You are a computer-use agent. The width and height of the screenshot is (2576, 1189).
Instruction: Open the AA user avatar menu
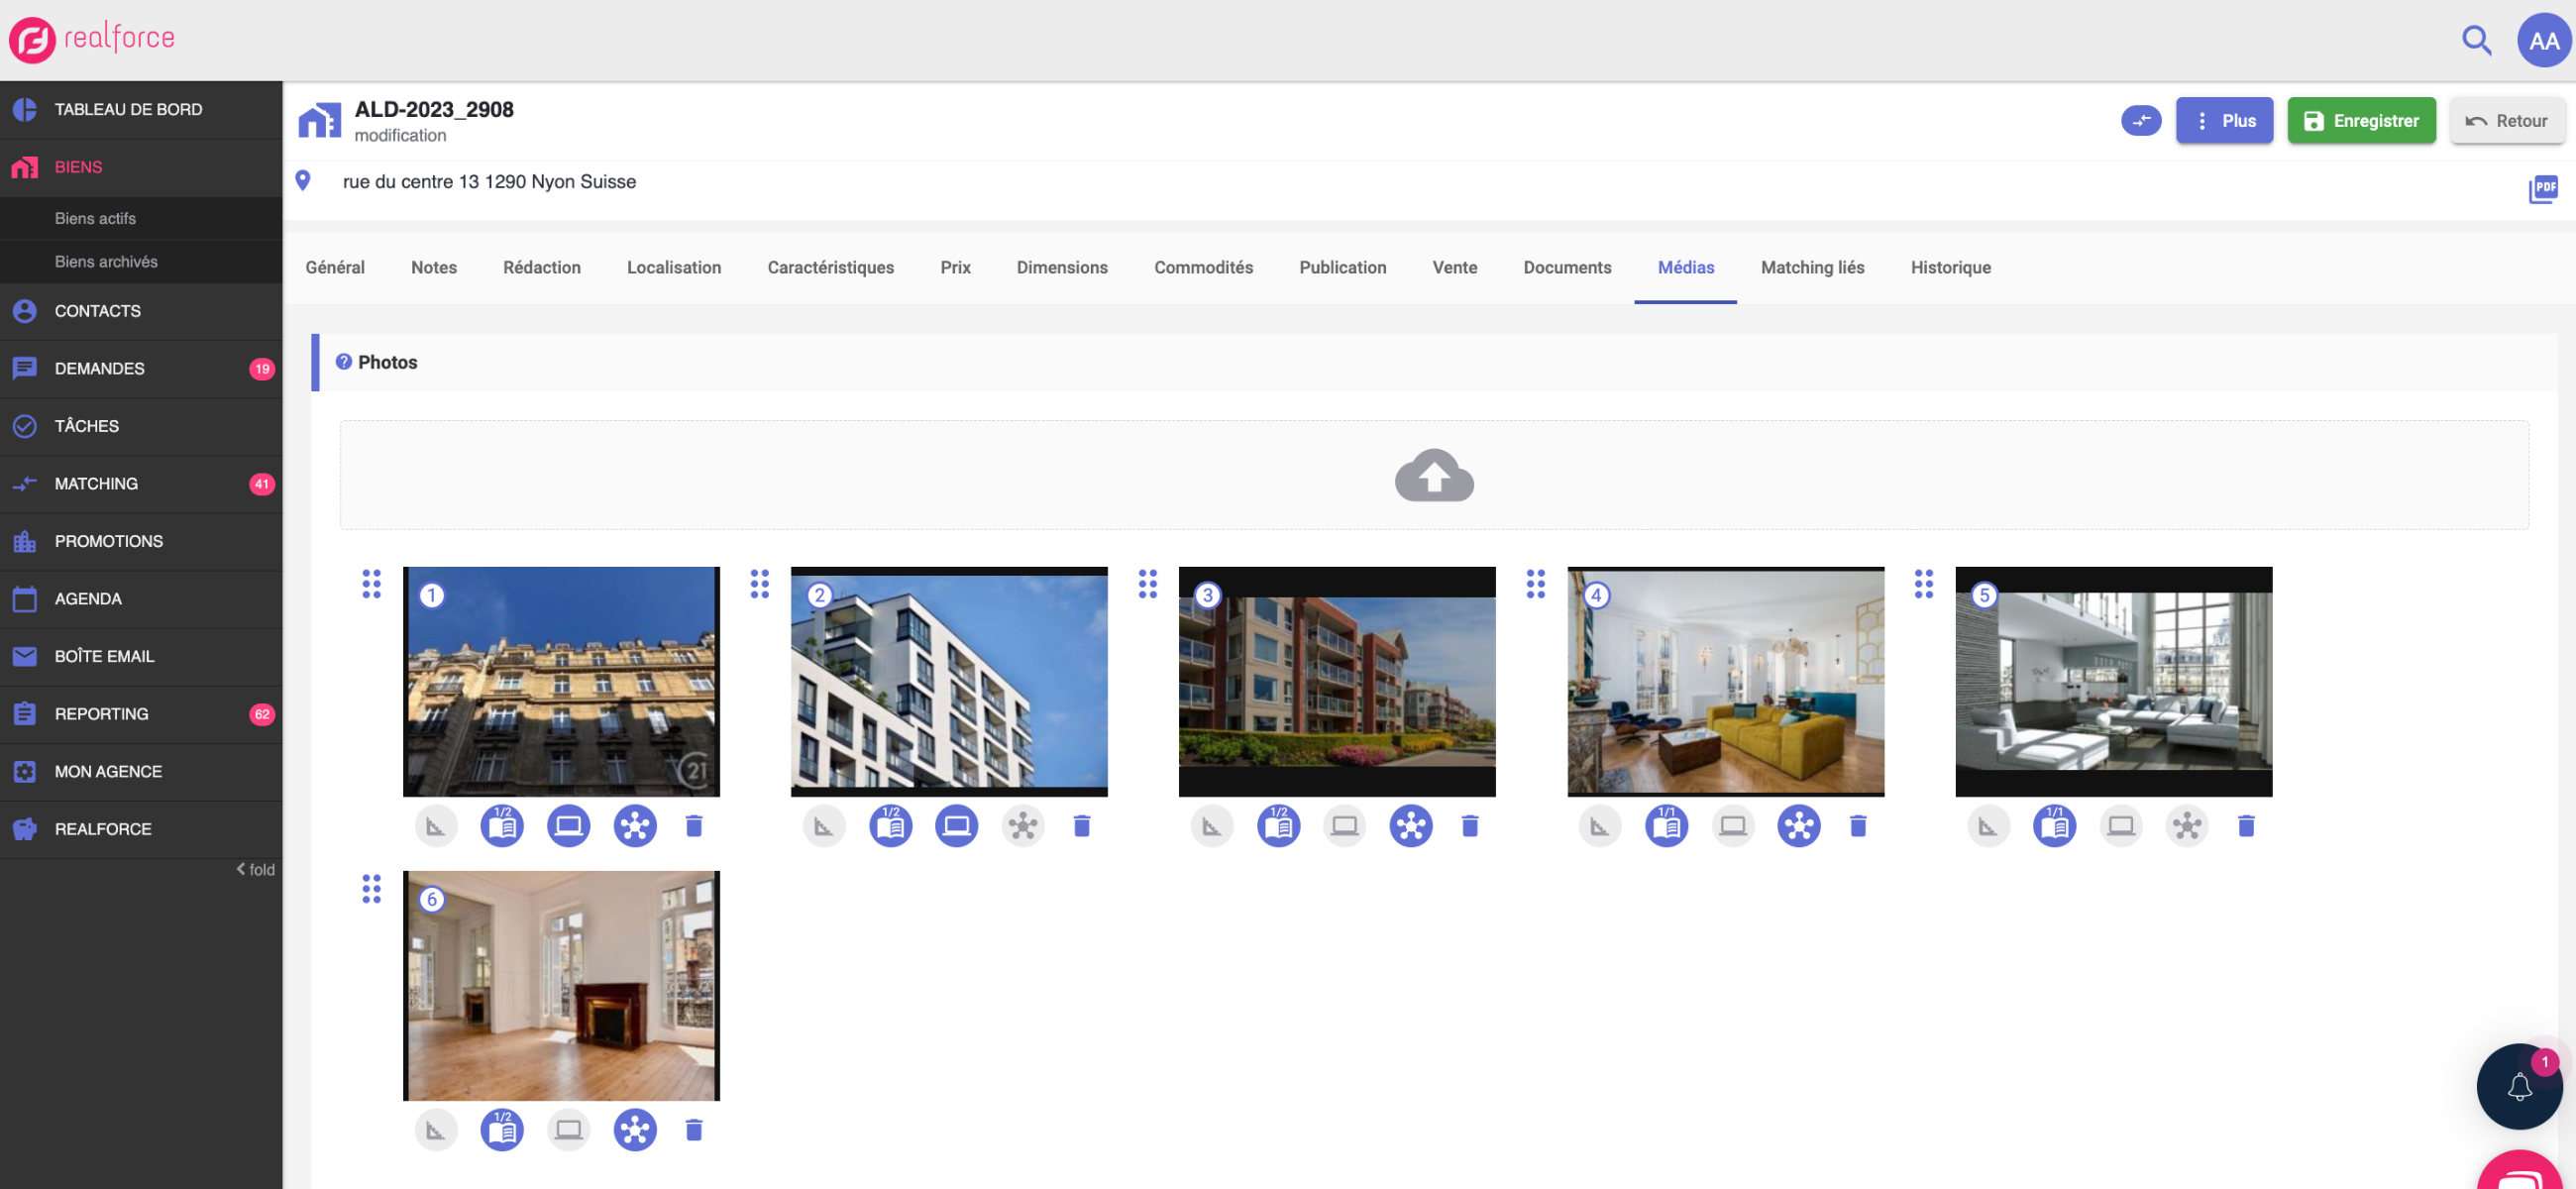pos(2543,40)
